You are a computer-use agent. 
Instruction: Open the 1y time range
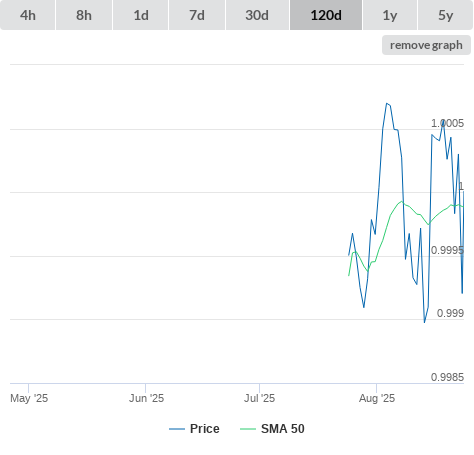click(390, 15)
